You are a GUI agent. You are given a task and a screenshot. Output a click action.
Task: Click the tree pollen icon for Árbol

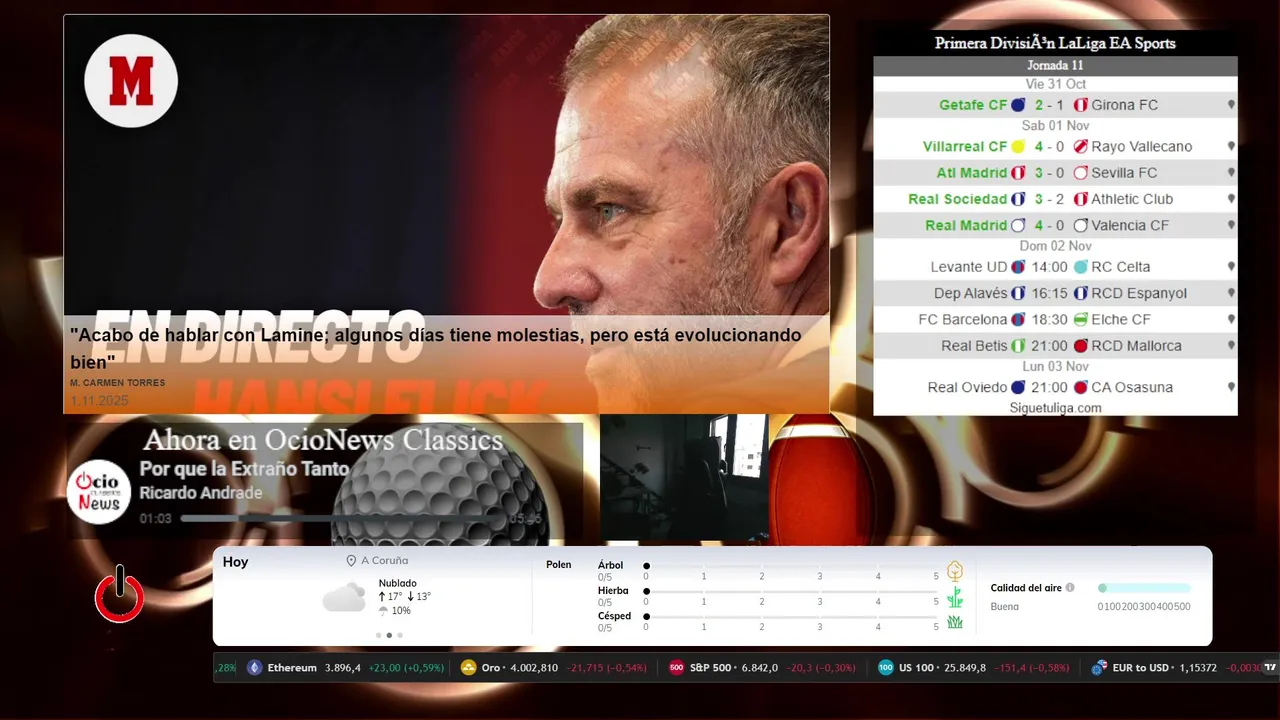(955, 571)
